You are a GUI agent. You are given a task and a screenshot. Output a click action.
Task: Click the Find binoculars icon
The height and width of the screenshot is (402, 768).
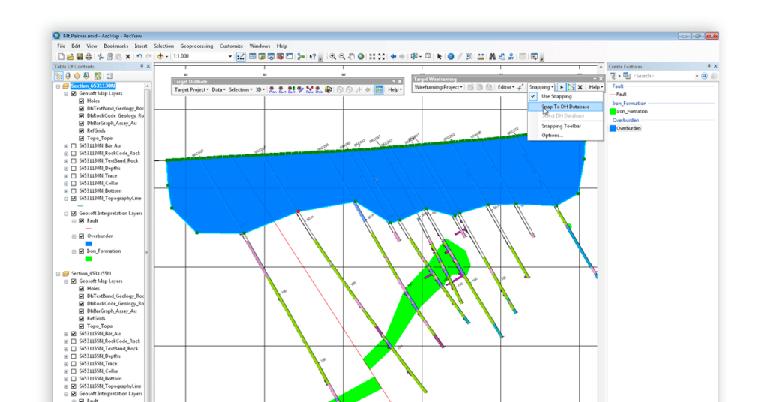pos(492,57)
